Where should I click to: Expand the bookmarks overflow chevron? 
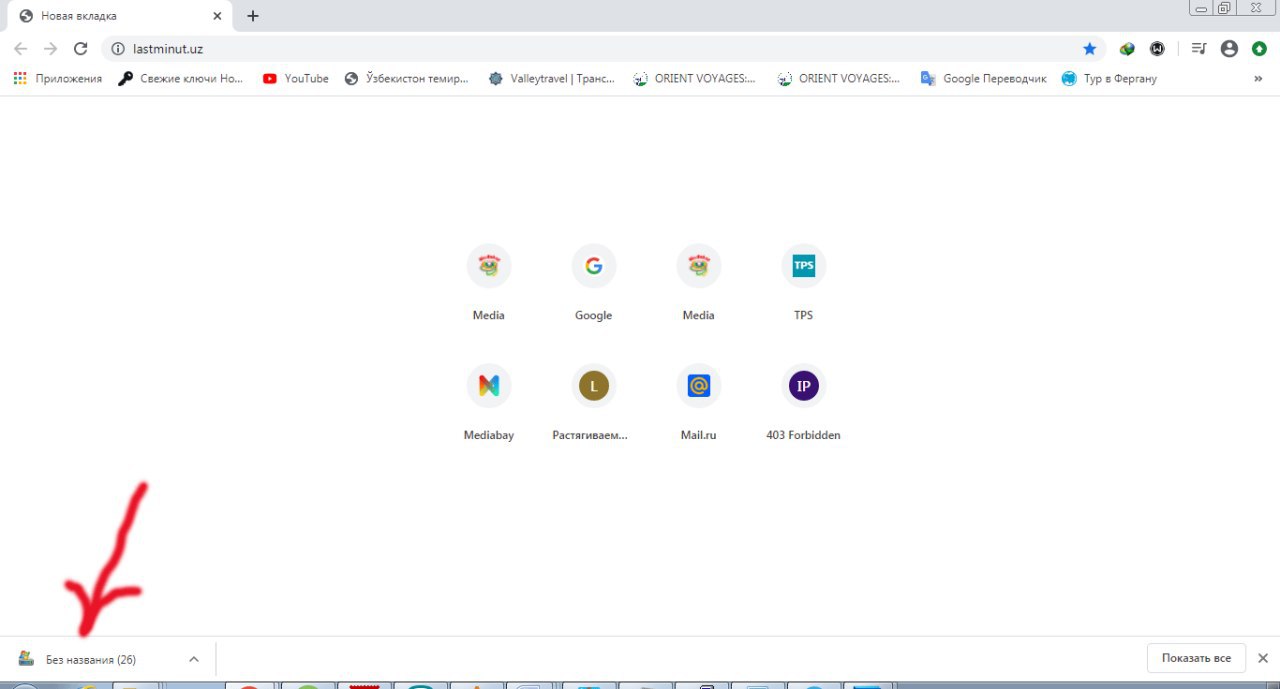pos(1258,78)
